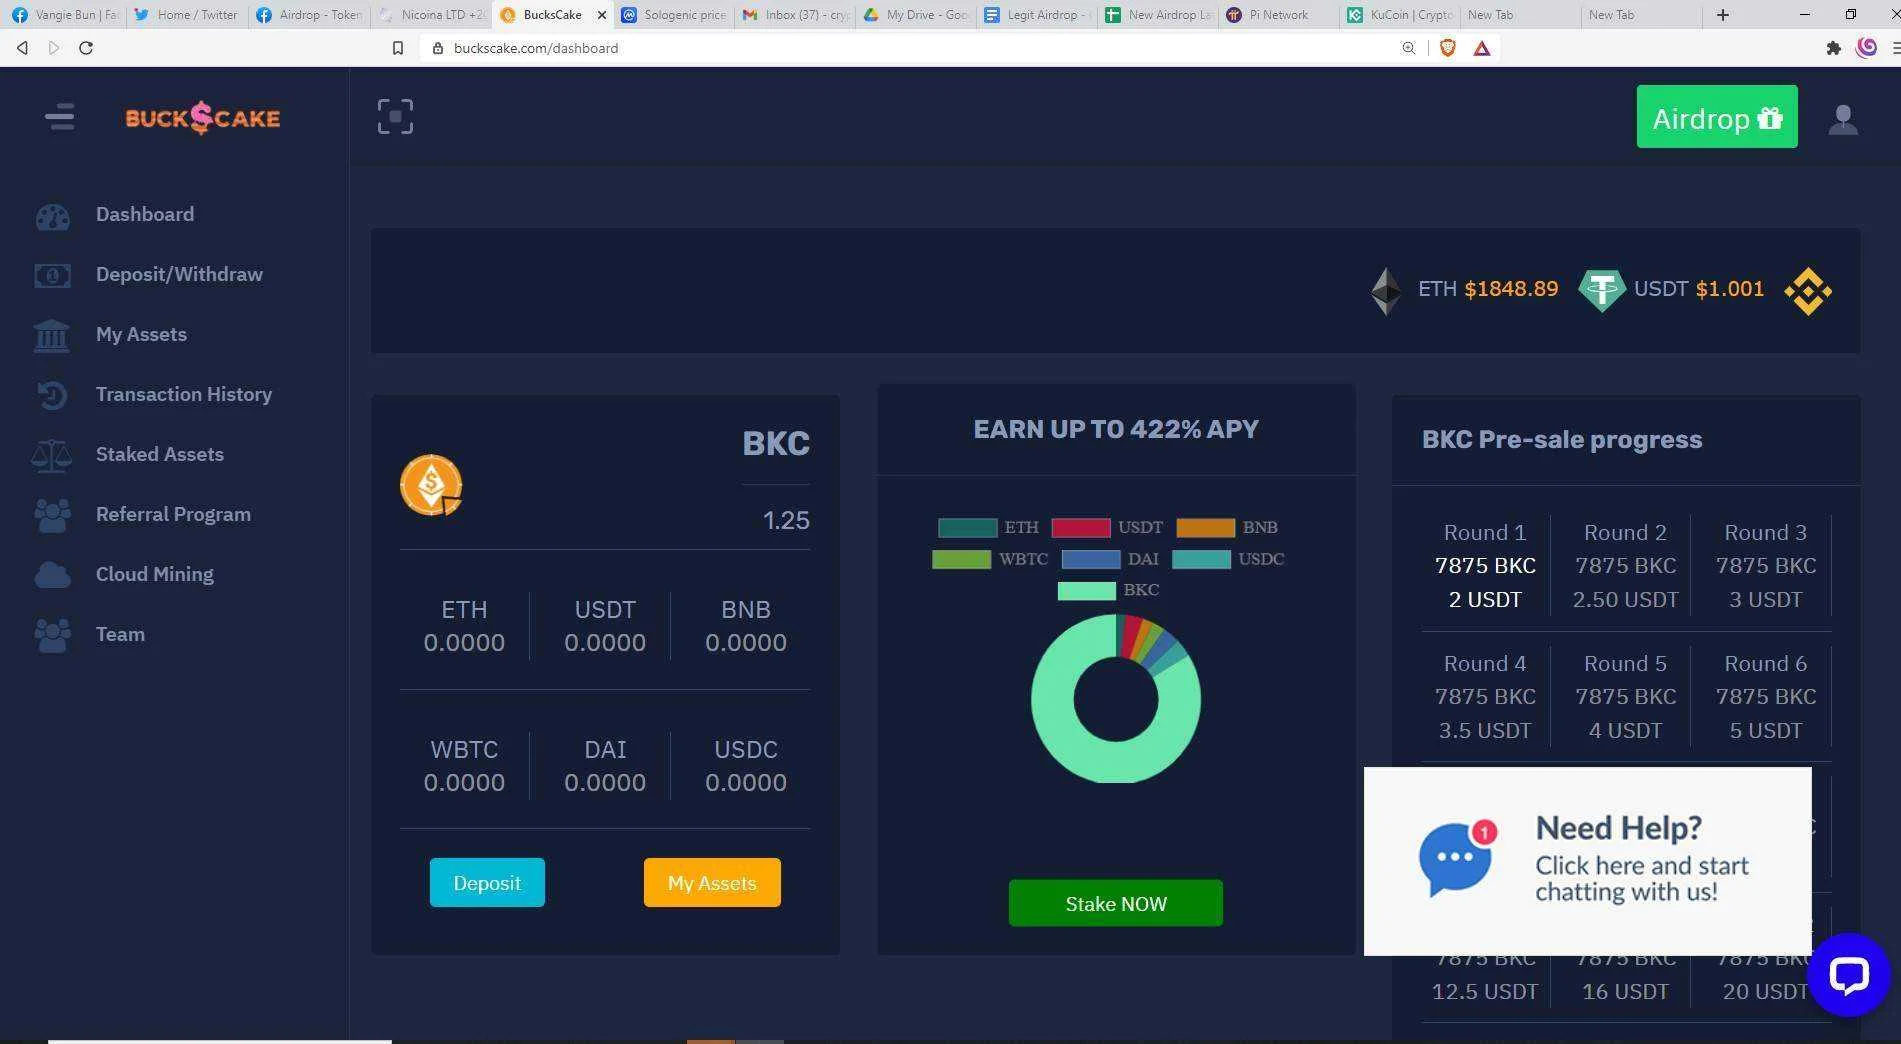Reload the page

click(x=86, y=48)
